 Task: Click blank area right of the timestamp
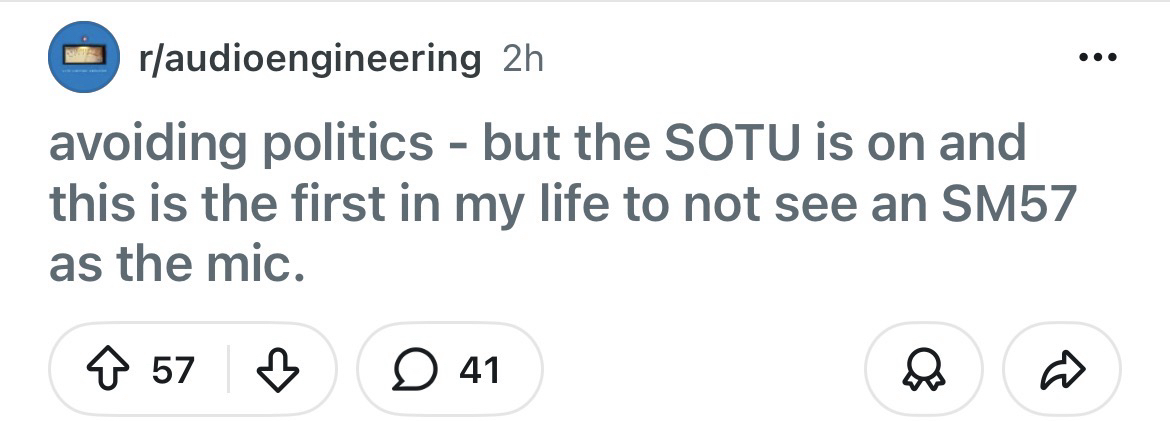(x=800, y=58)
